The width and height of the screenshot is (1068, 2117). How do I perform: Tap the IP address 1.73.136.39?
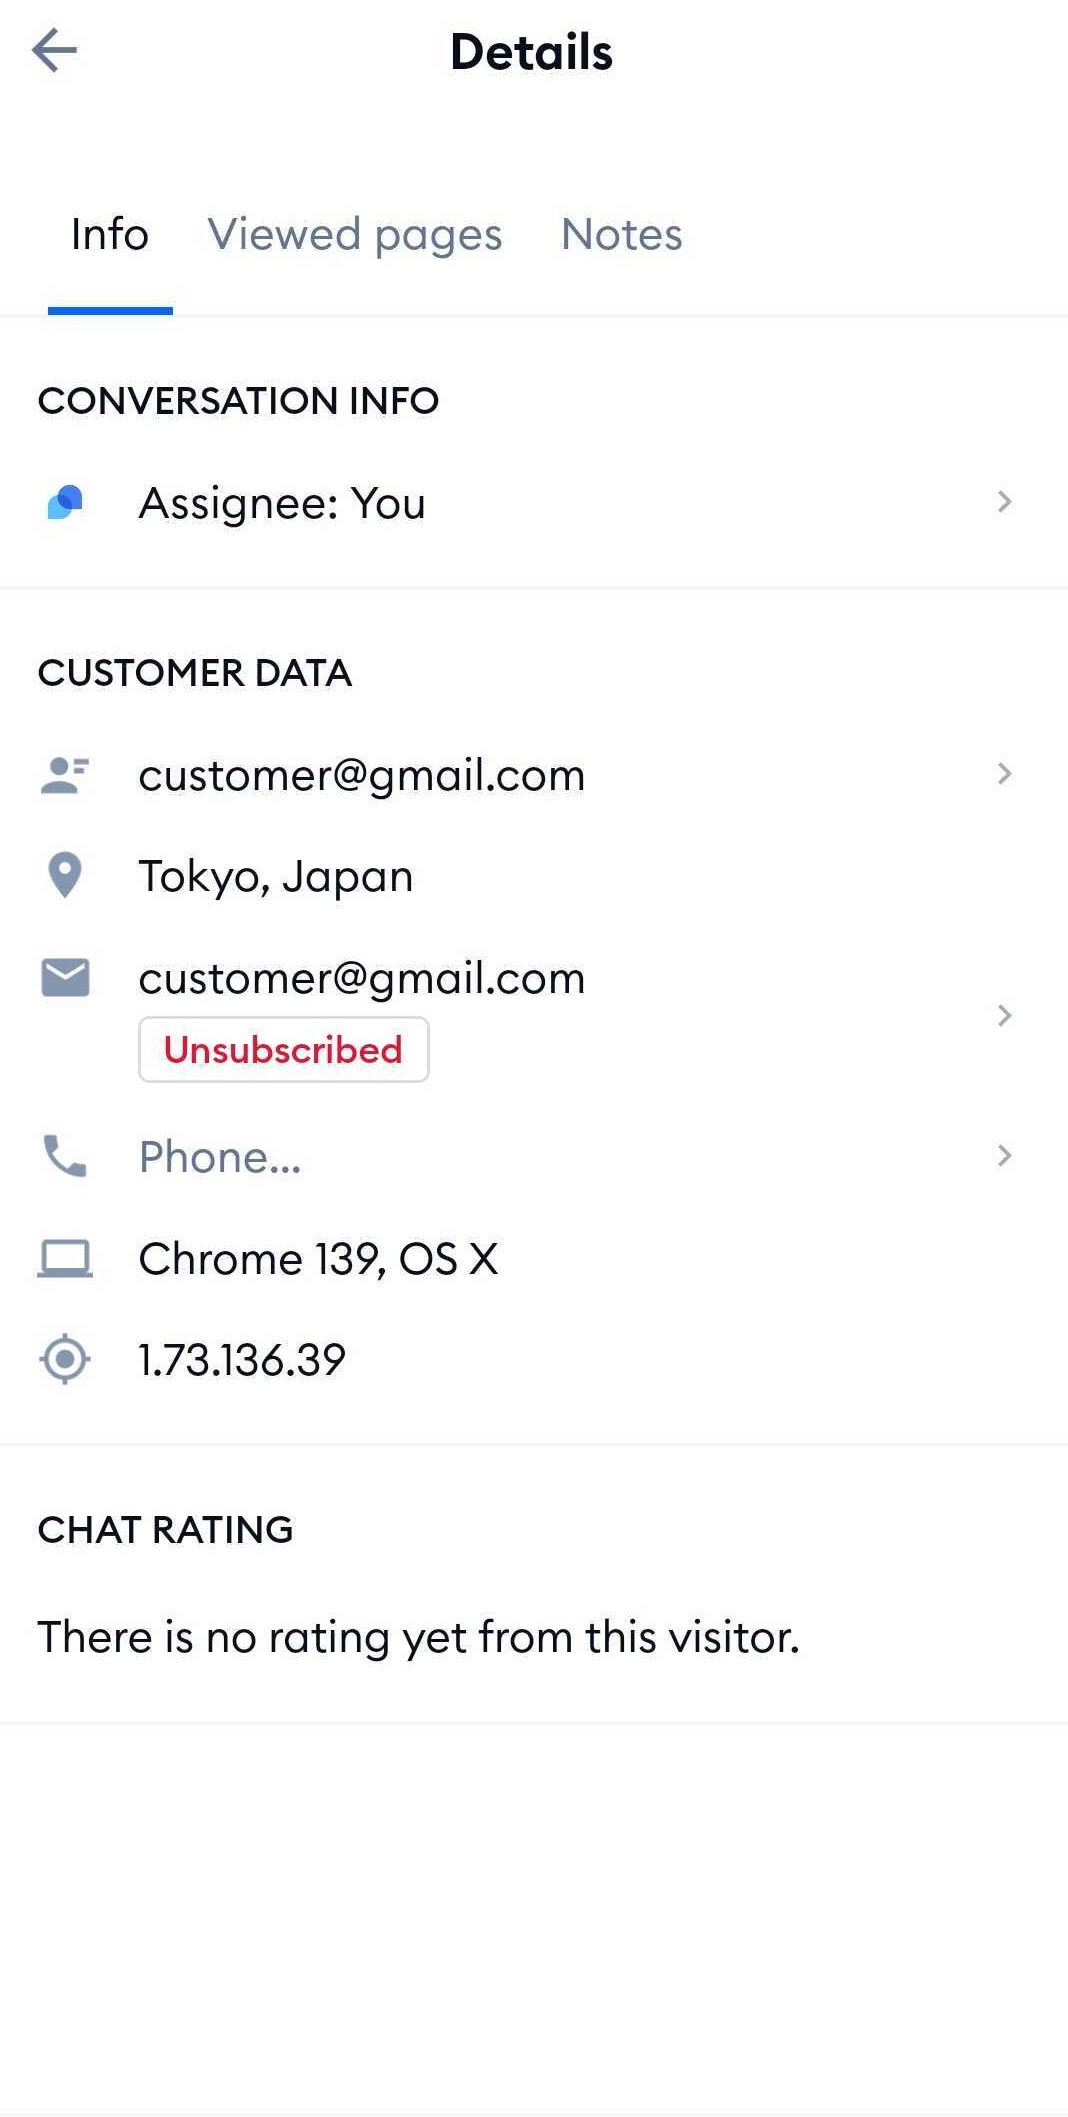242,1360
